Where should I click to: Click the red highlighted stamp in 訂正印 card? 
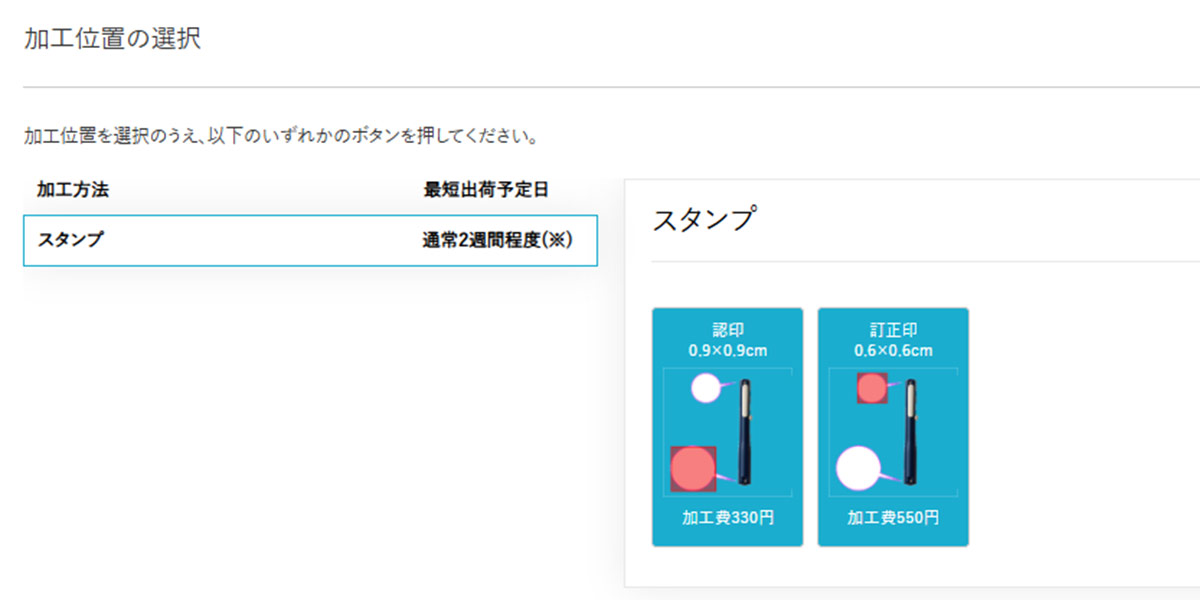pyautogui.click(x=872, y=388)
